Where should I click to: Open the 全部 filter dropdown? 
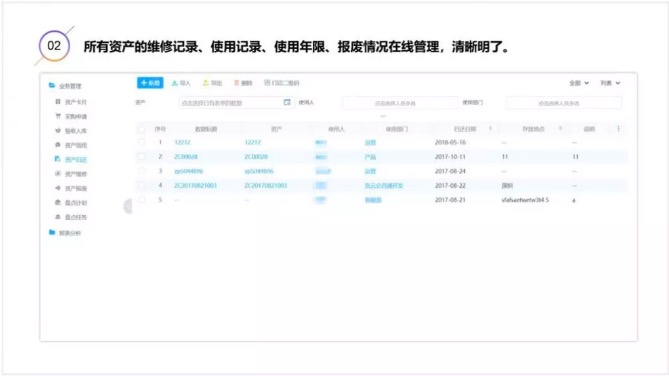click(x=579, y=83)
